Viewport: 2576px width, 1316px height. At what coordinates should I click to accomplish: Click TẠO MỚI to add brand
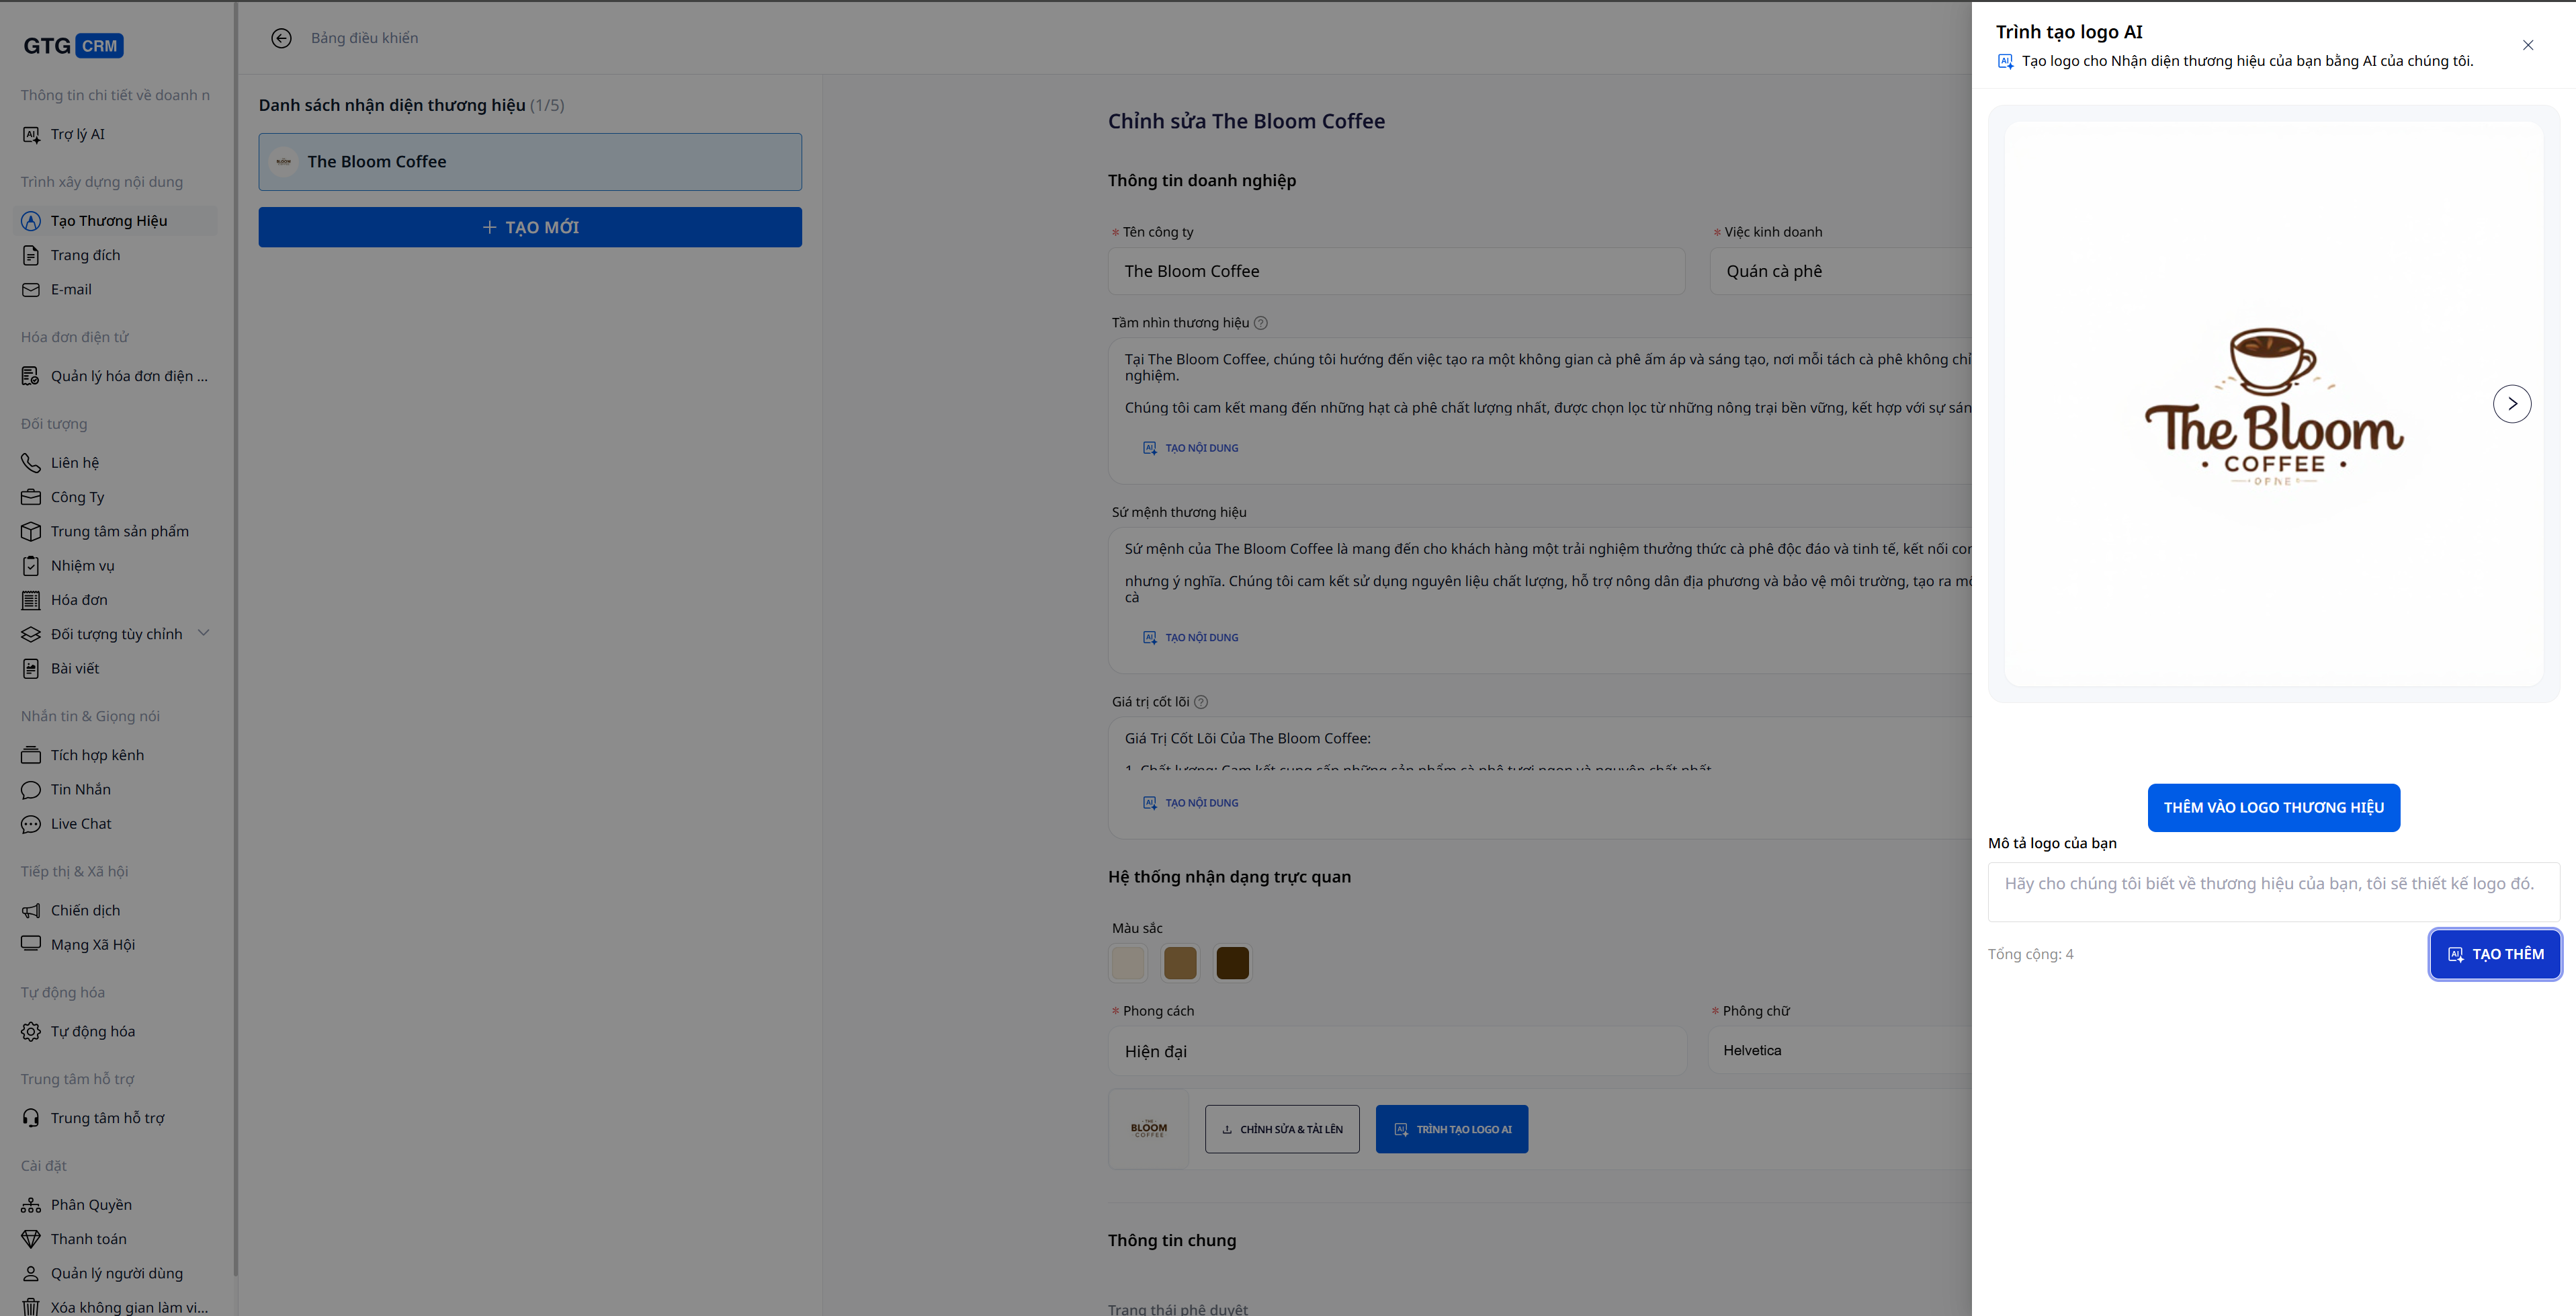pyautogui.click(x=530, y=227)
